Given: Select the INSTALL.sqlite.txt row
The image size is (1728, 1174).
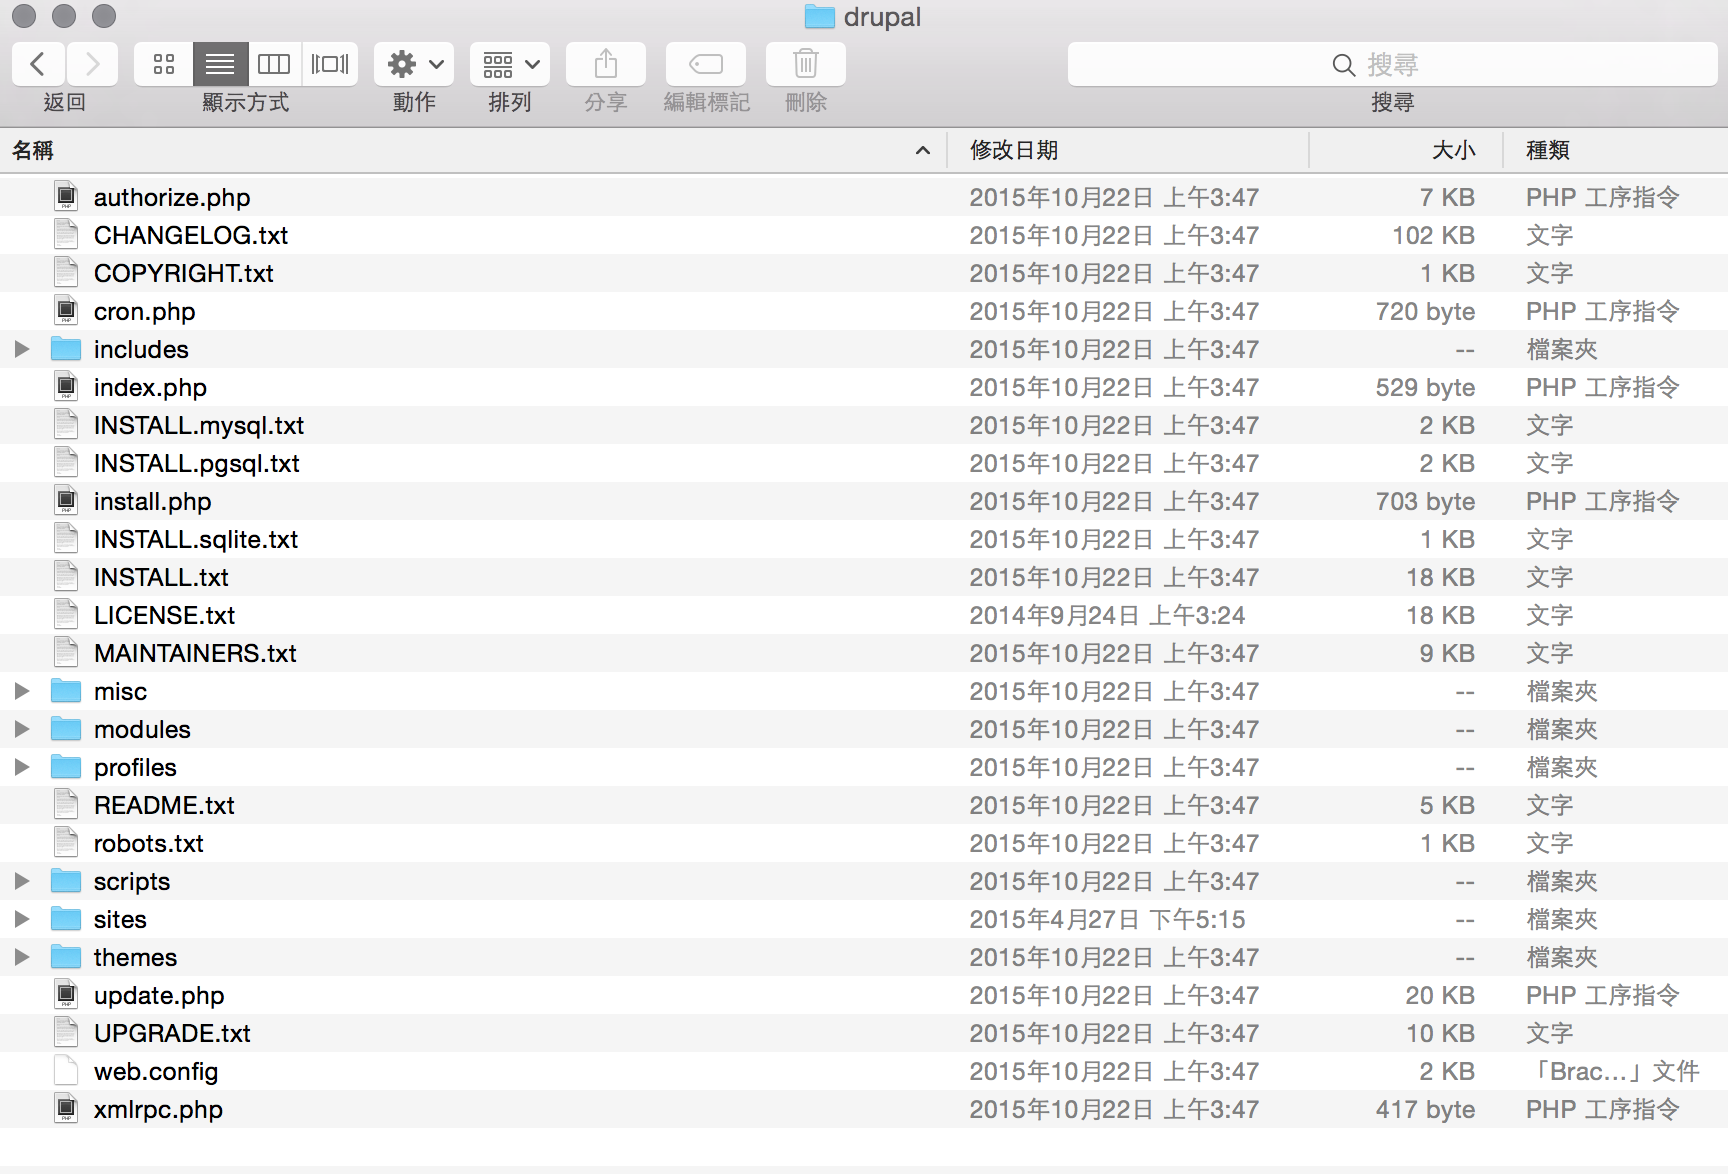Looking at the screenshot, I should (x=864, y=539).
